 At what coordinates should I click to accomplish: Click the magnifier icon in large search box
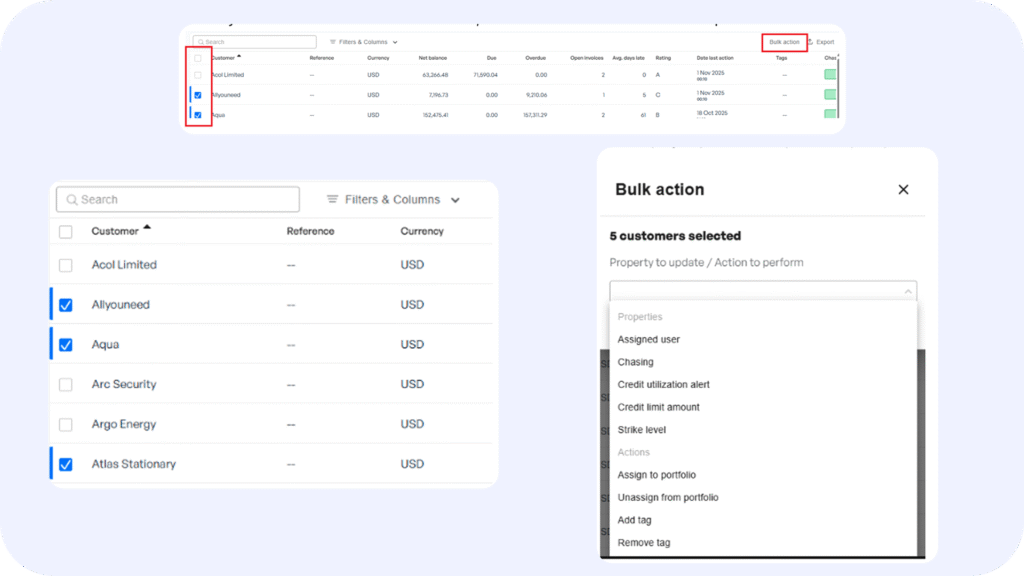pyautogui.click(x=72, y=200)
